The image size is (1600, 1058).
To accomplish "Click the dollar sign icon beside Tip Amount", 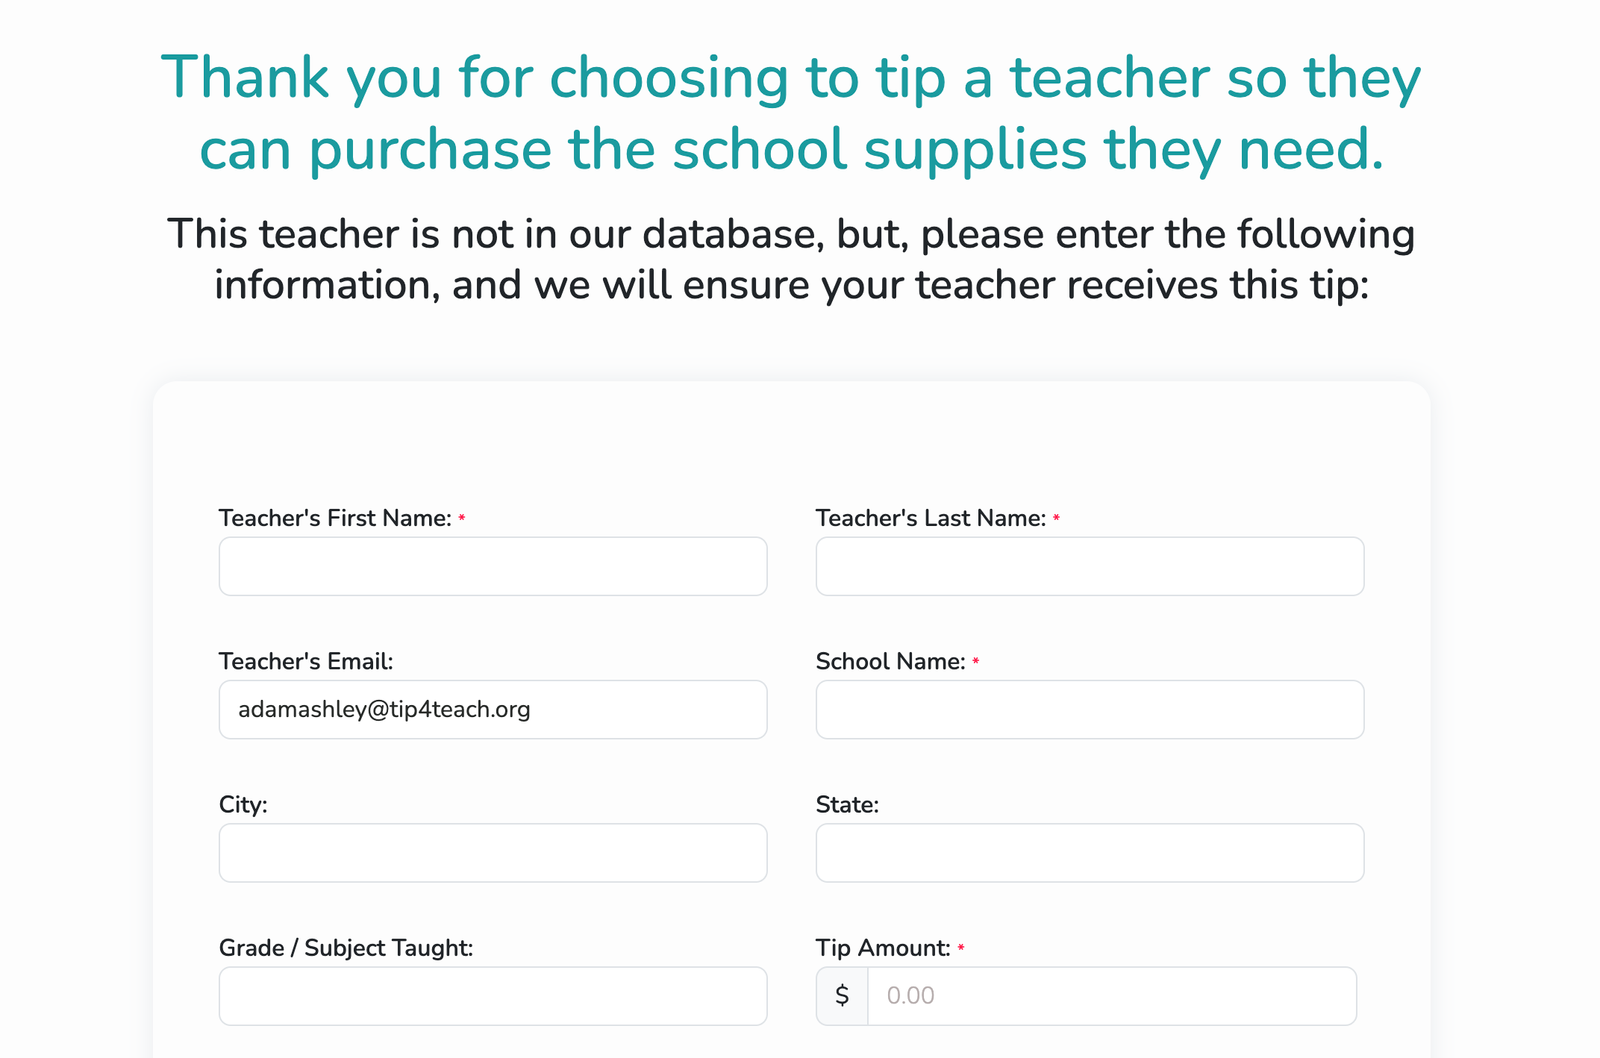I will click(842, 996).
